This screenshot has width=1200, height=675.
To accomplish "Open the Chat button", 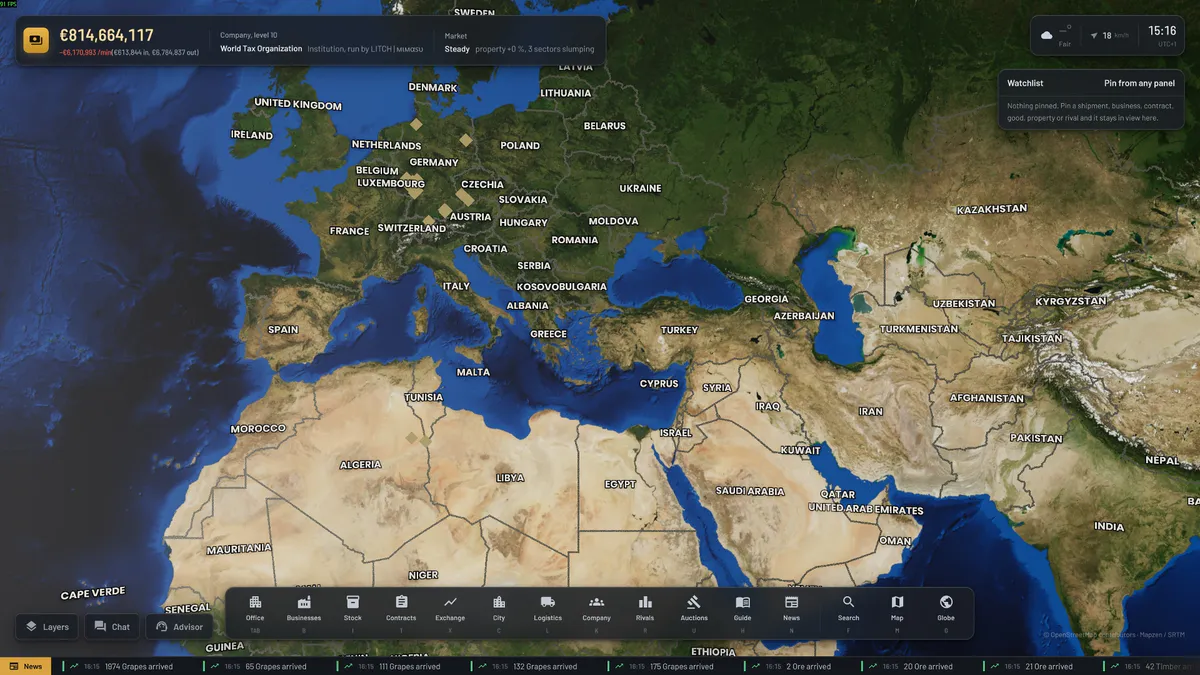I will click(x=112, y=627).
